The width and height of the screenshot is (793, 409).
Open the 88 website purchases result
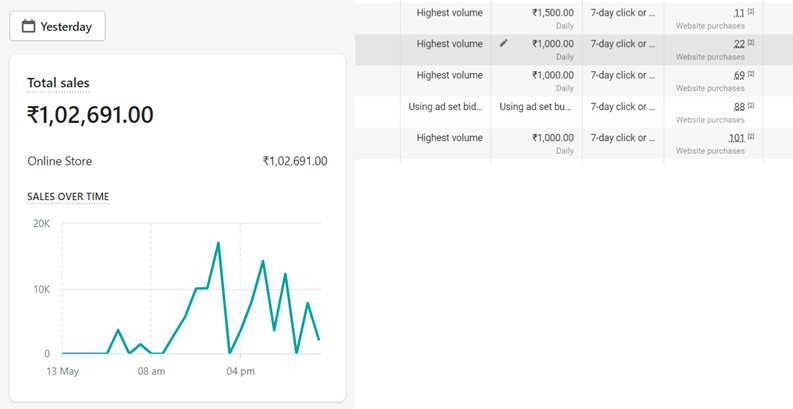[739, 107]
